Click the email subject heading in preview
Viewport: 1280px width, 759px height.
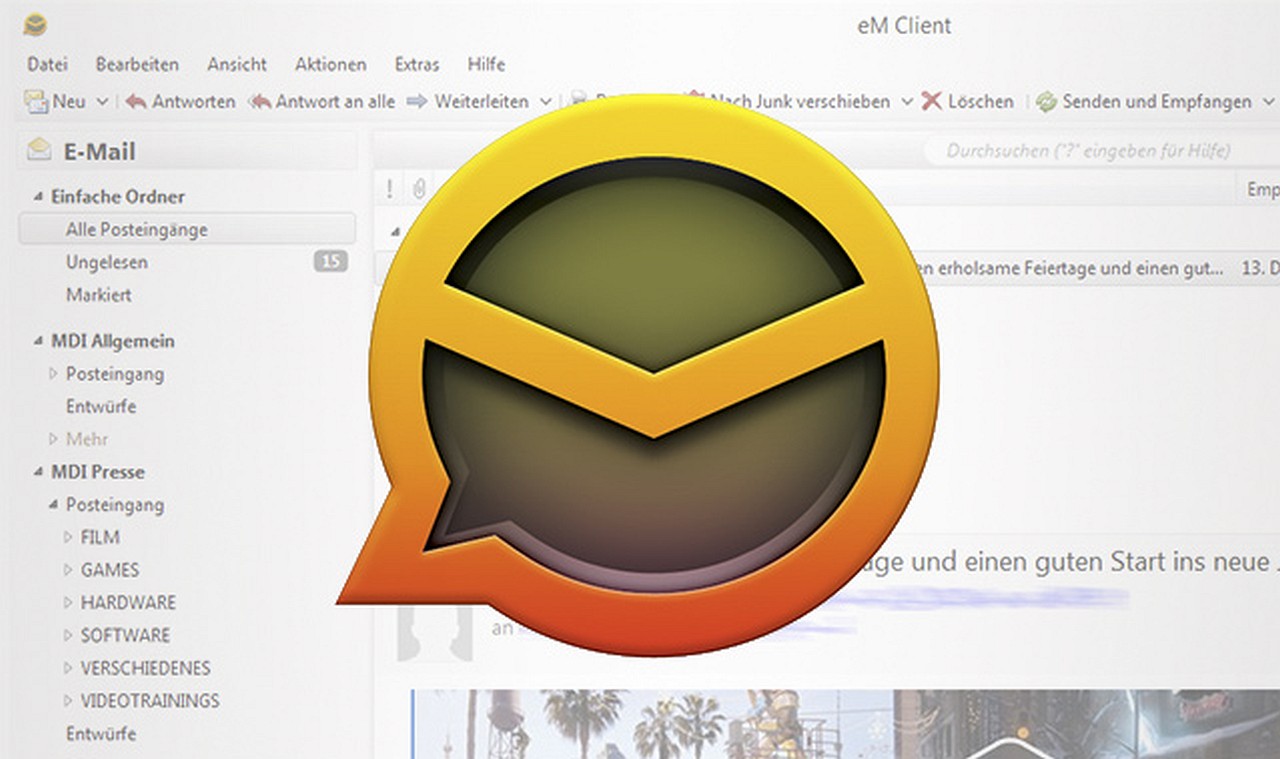coord(1070,561)
